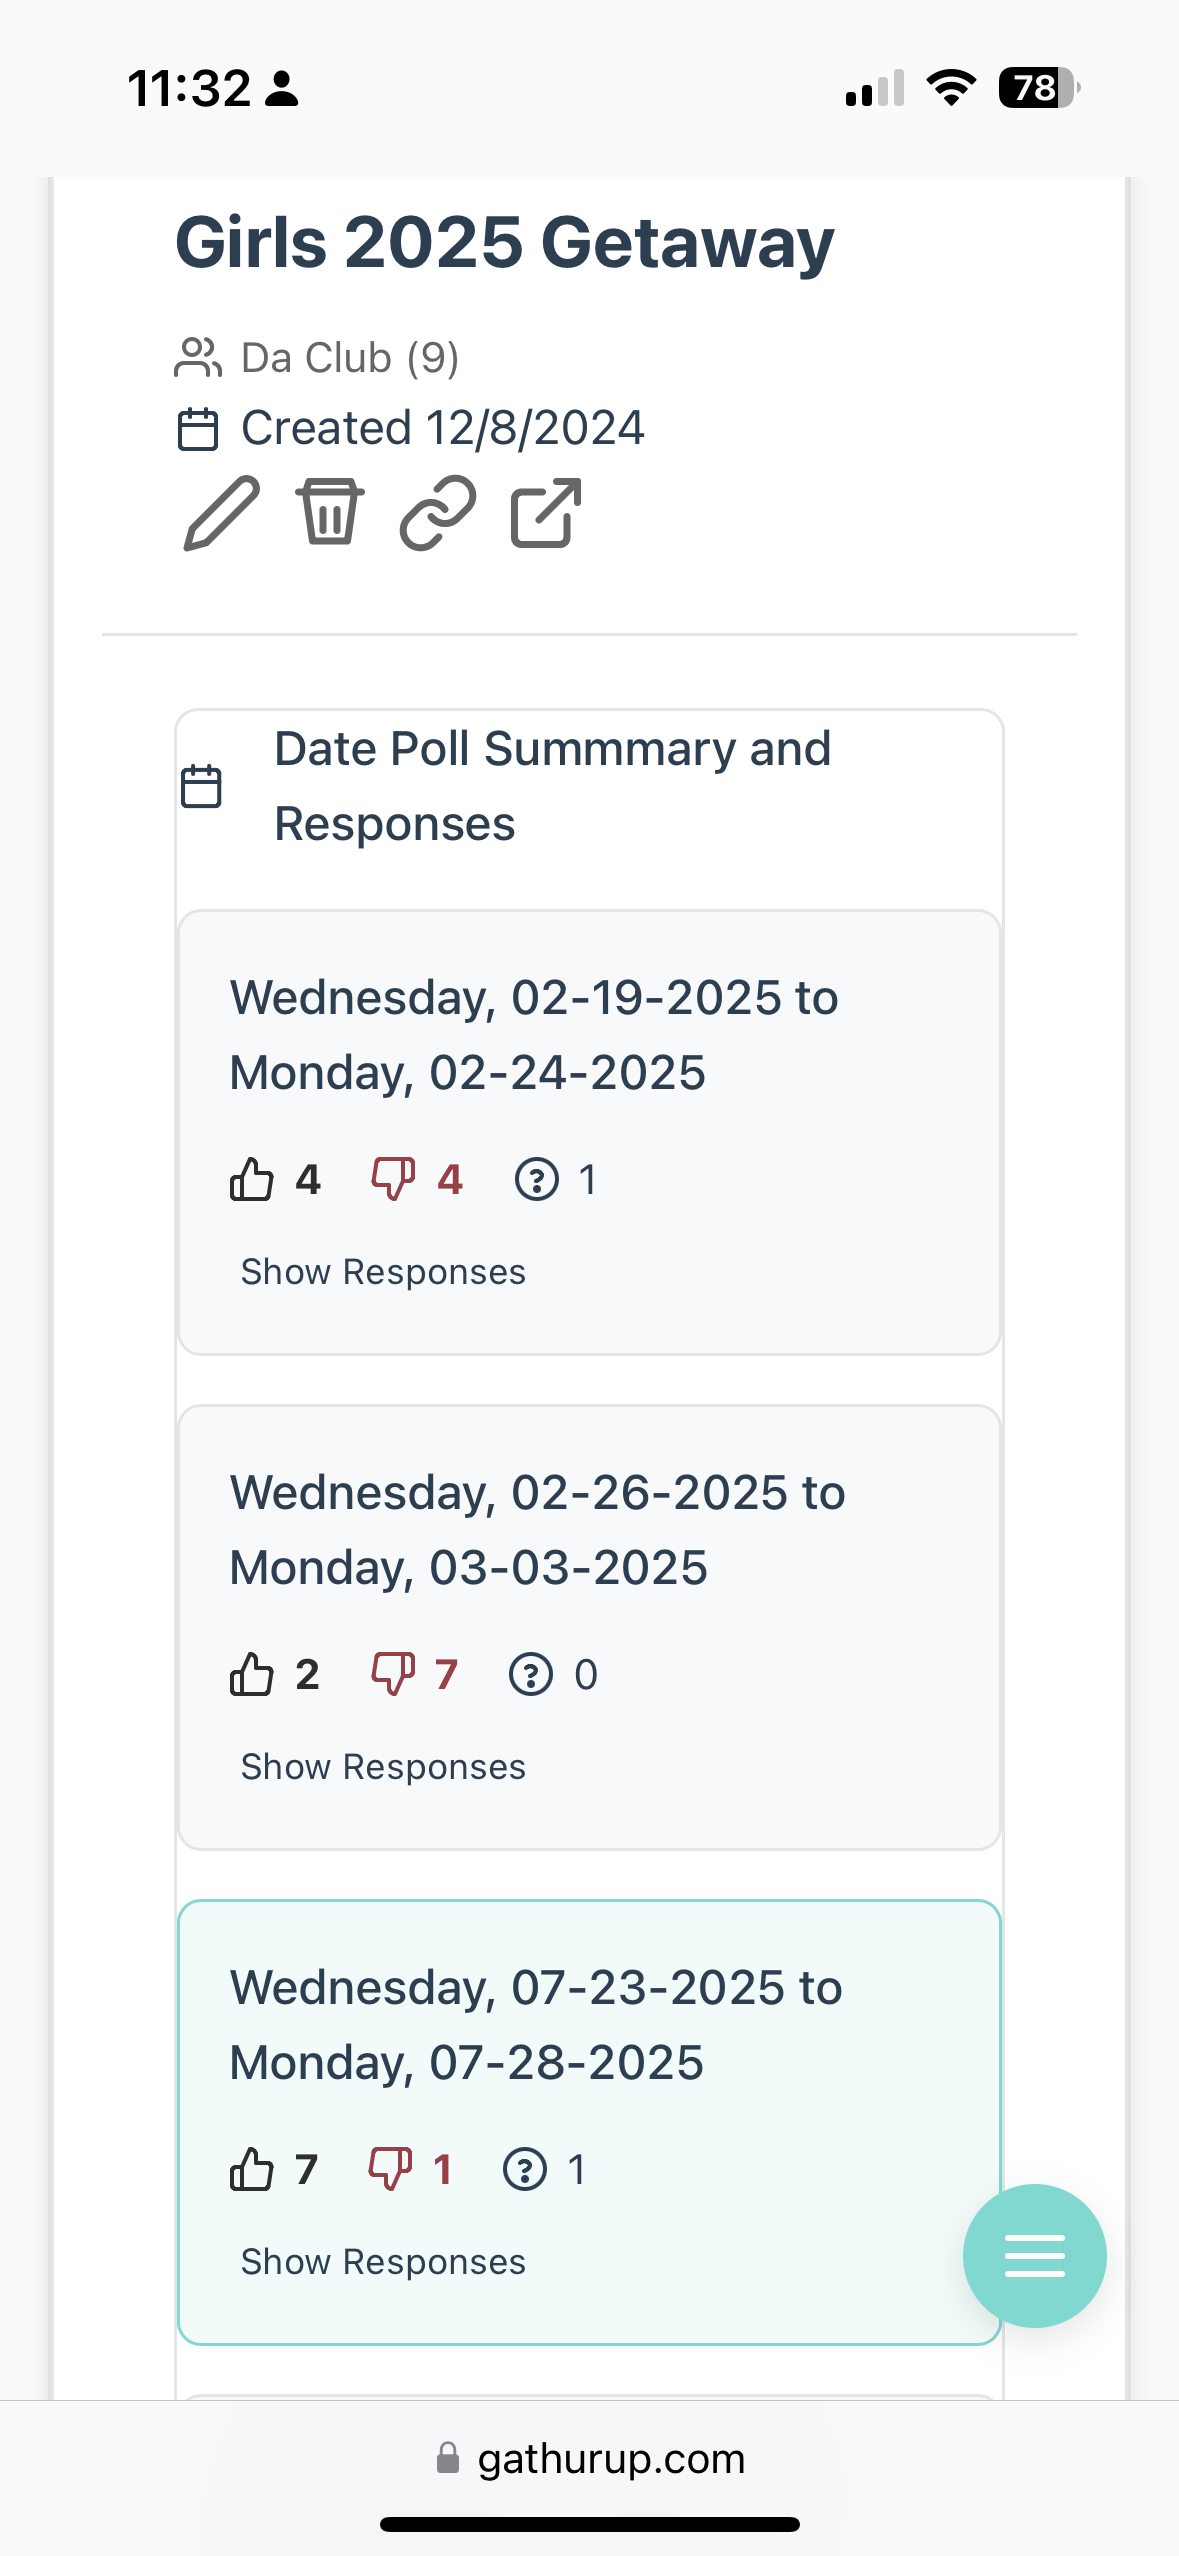This screenshot has height=2556, width=1179.
Task: Show responses for the 02-26-2025 dates
Action: click(x=383, y=1767)
